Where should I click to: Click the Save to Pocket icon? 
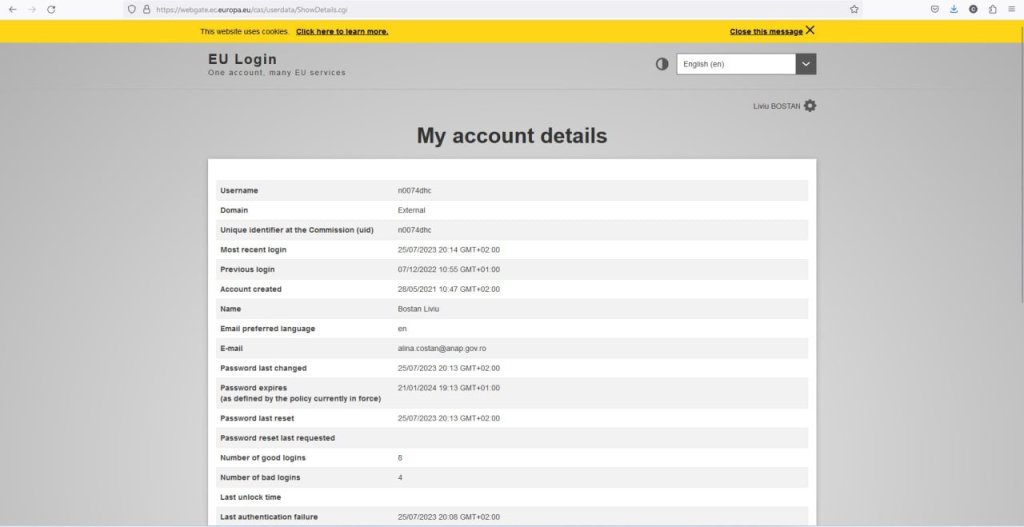tap(934, 9)
